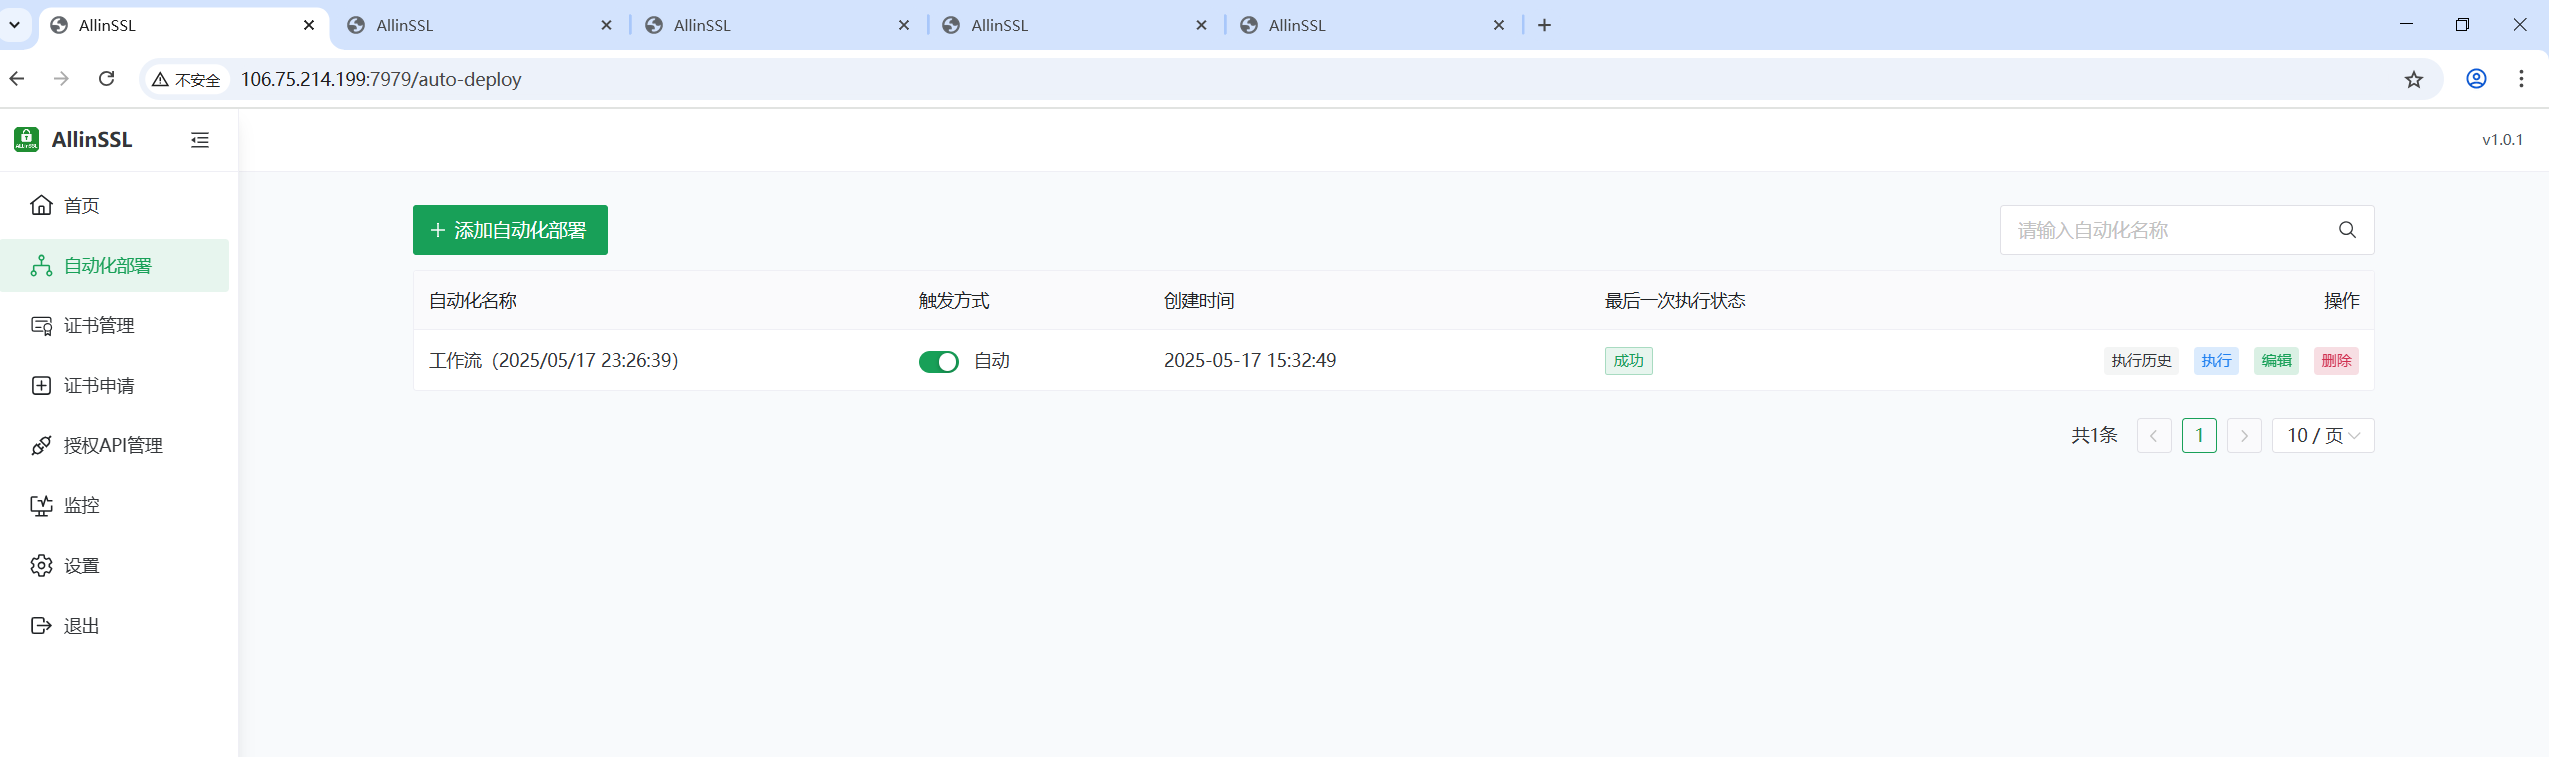The width and height of the screenshot is (2549, 757).
Task: Click the 自动化名称 column header
Action: (473, 301)
